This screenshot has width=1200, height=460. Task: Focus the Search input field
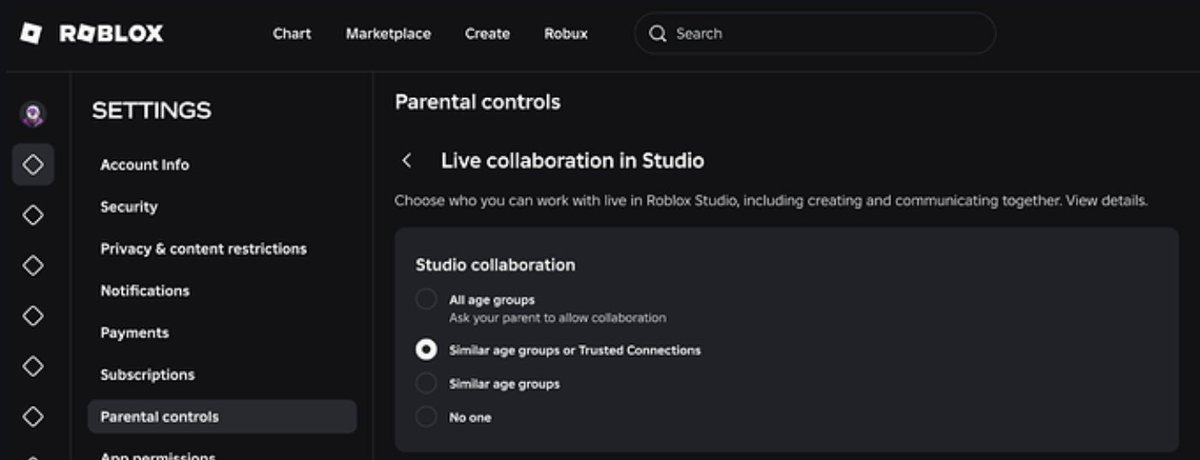click(x=815, y=34)
